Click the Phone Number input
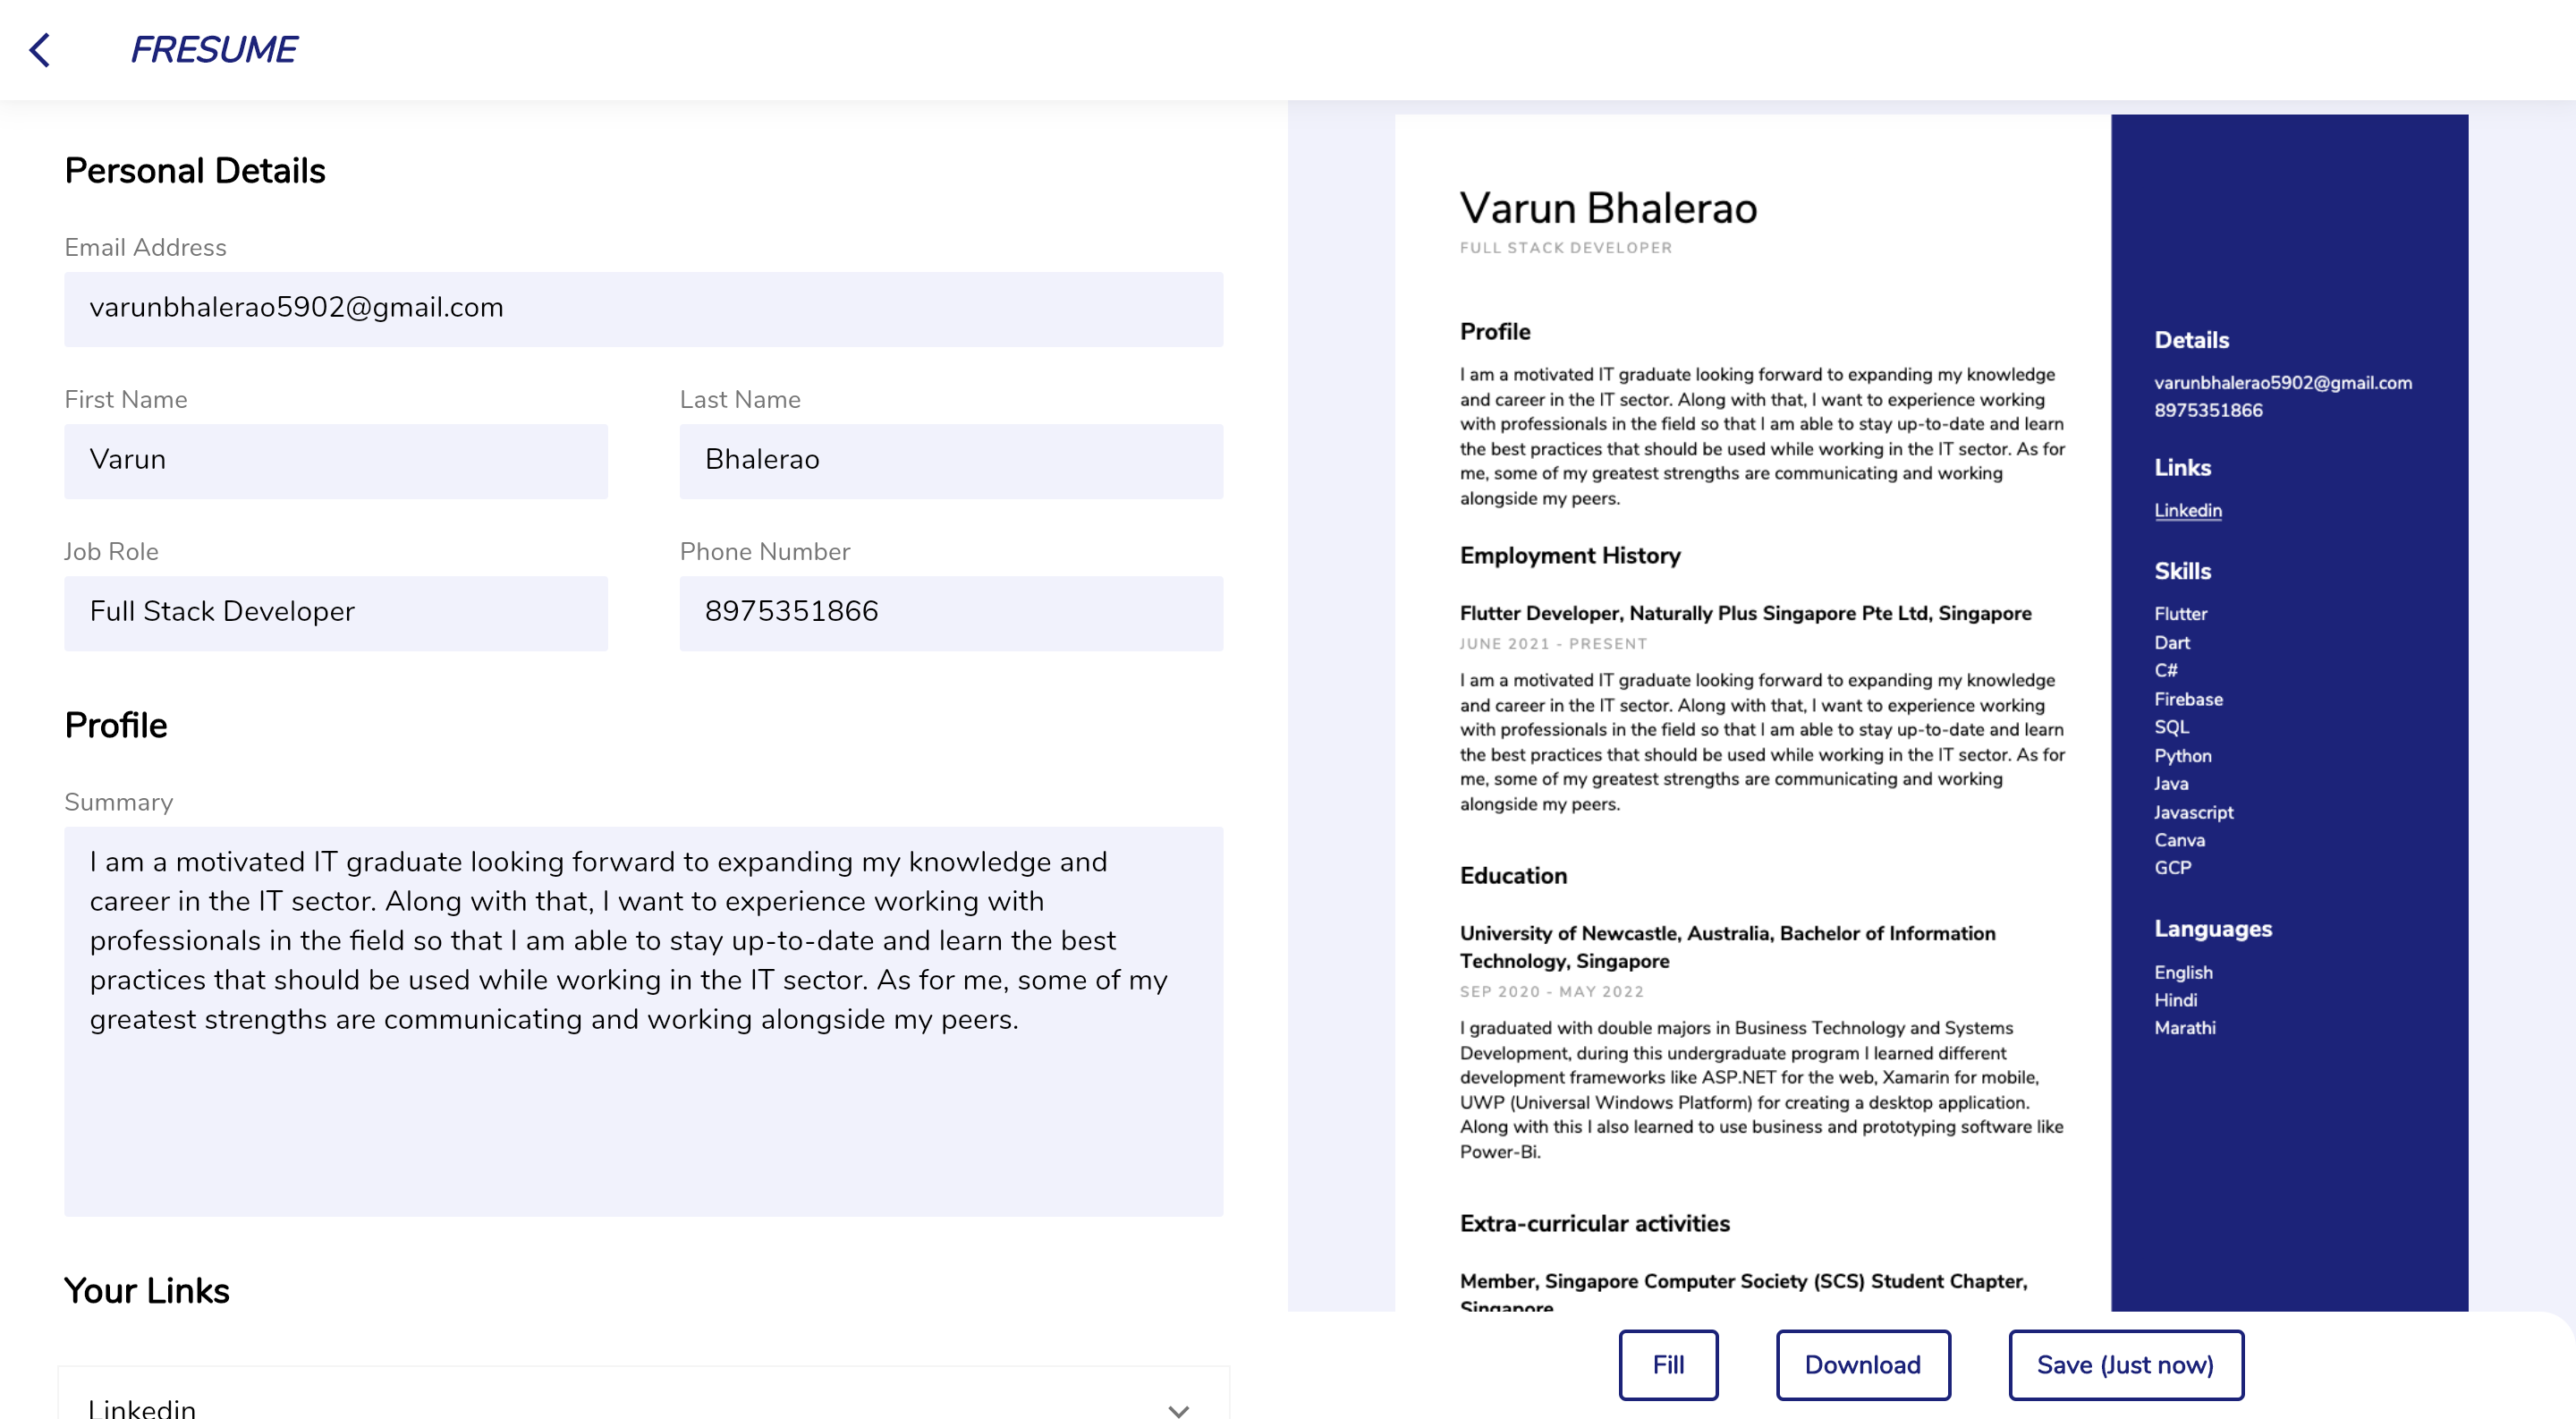 950,612
